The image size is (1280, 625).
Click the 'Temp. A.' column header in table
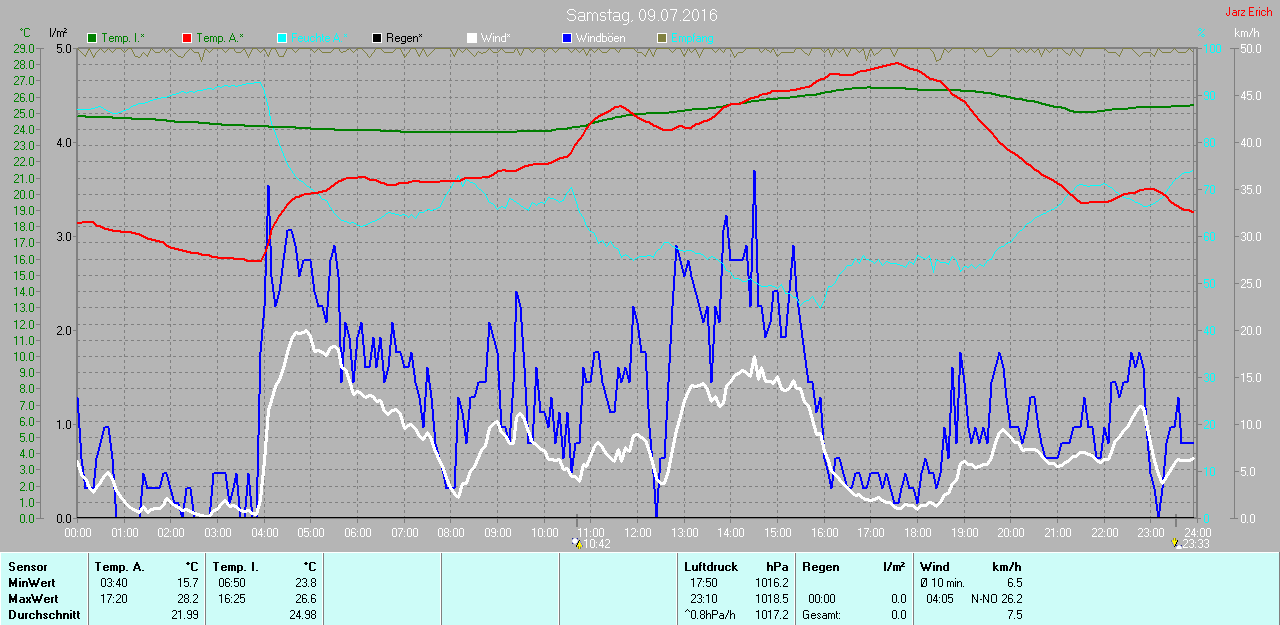click(x=119, y=567)
